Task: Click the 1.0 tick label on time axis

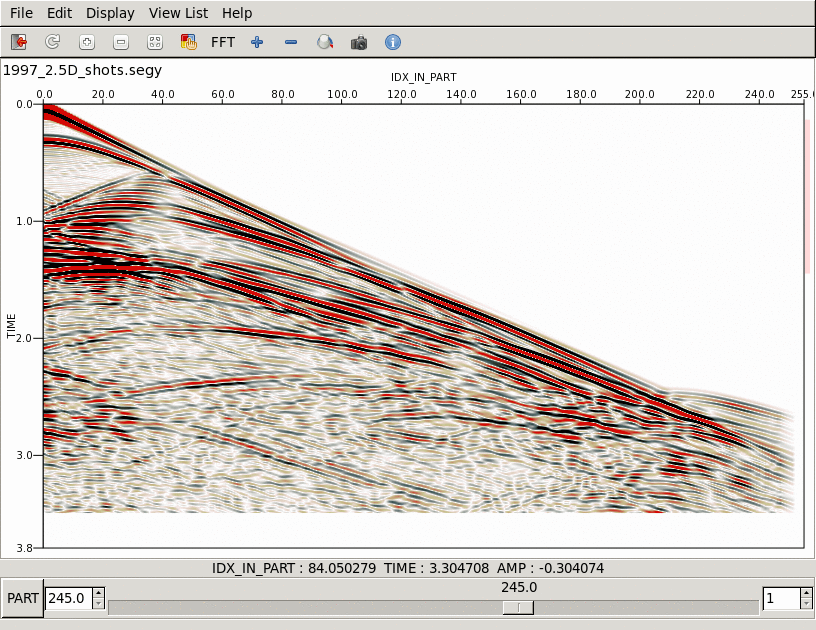Action: point(24,221)
